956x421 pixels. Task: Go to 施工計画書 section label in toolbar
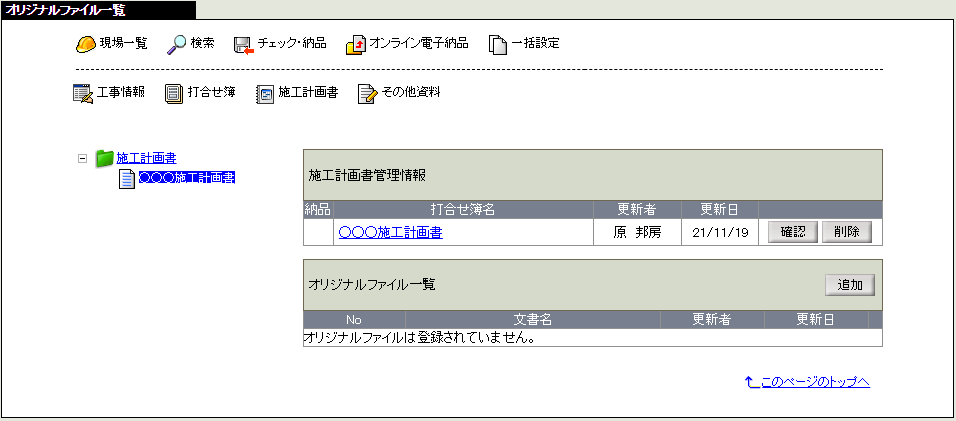pyautogui.click(x=308, y=93)
